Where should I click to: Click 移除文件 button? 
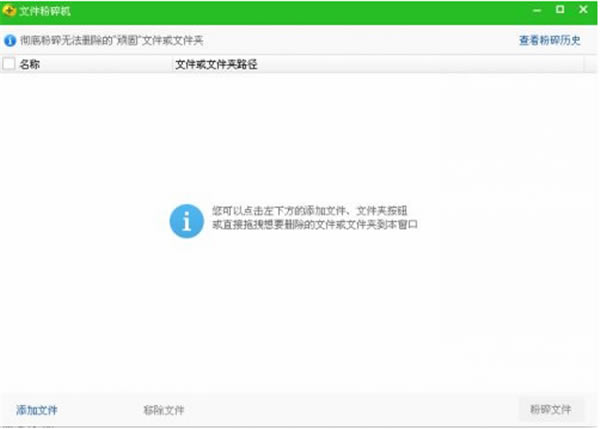pos(164,410)
